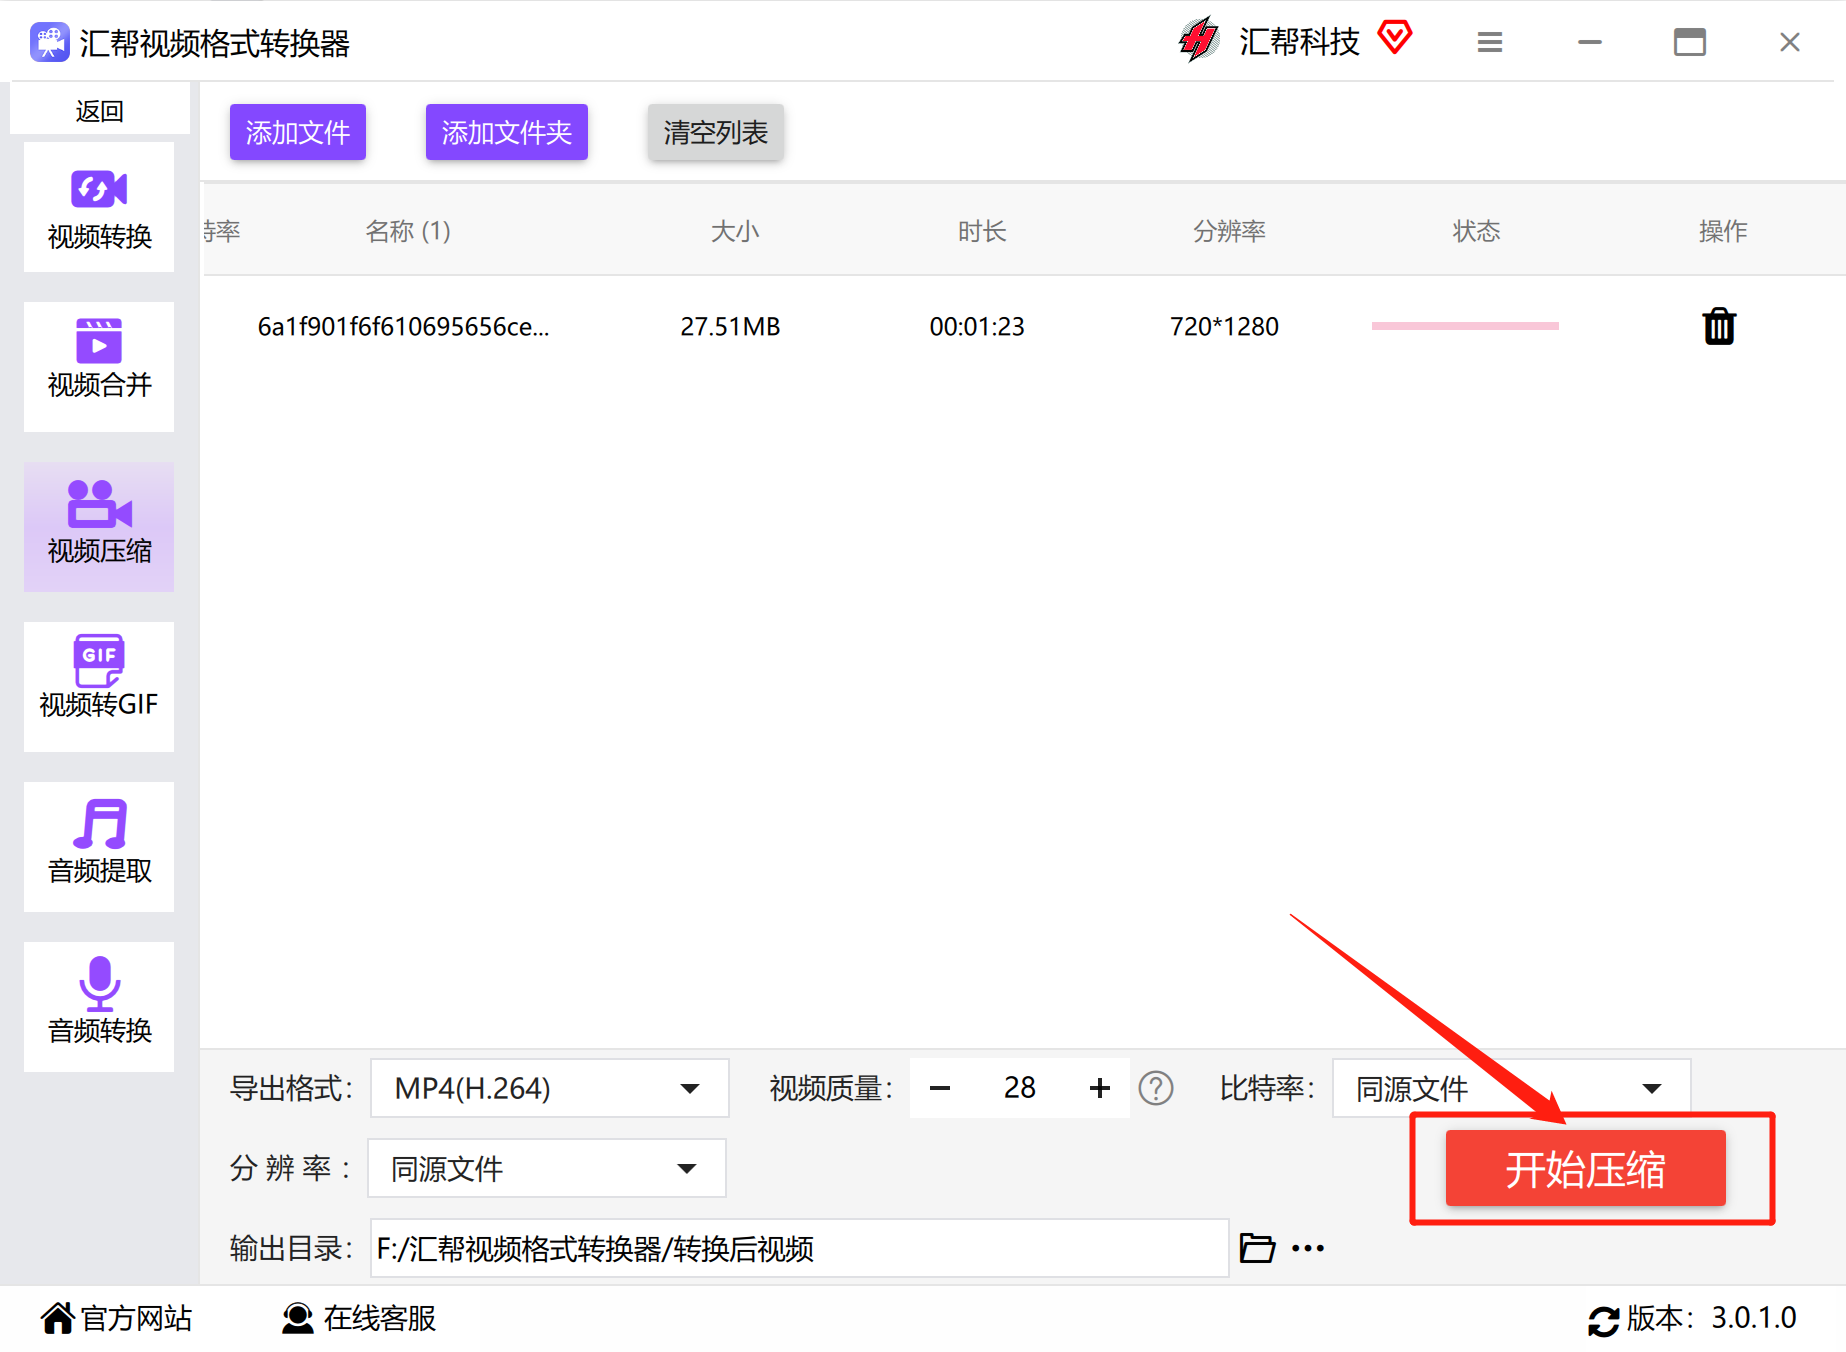Viewport: 1846px width, 1352px height.
Task: Expand the 导出格式 MP4(H.264) dropdown
Action: tap(550, 1088)
